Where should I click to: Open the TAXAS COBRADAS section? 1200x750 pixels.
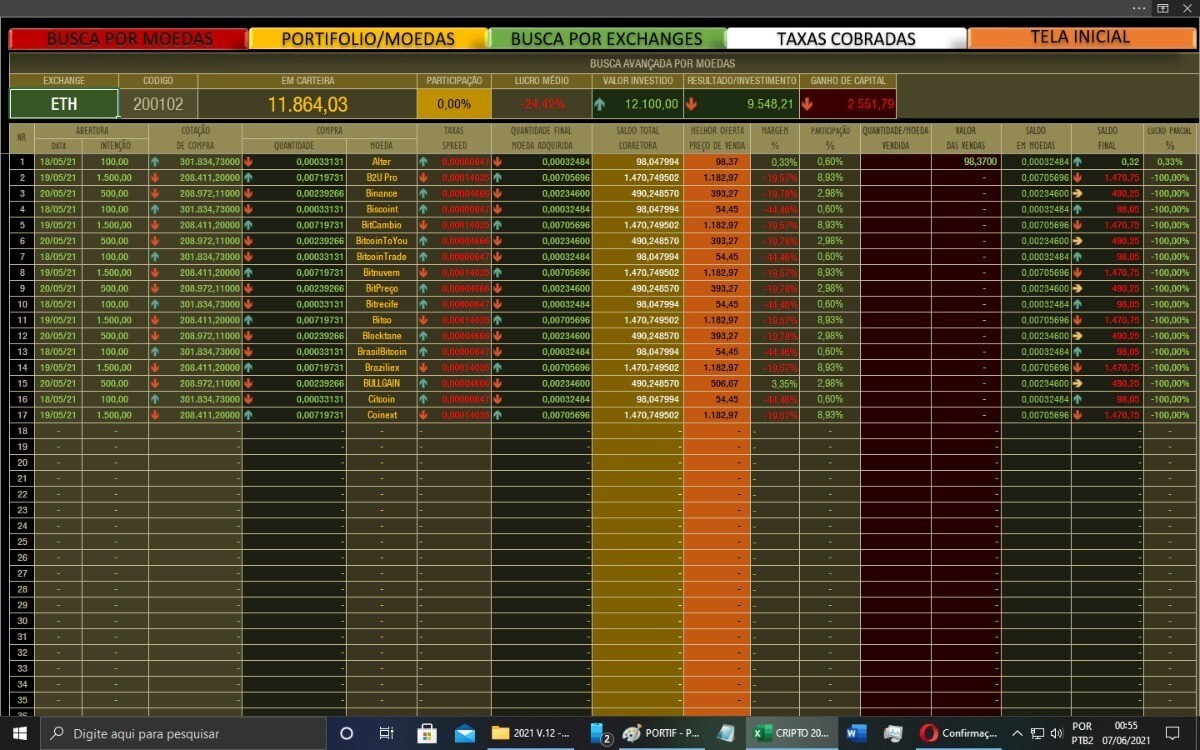[846, 39]
